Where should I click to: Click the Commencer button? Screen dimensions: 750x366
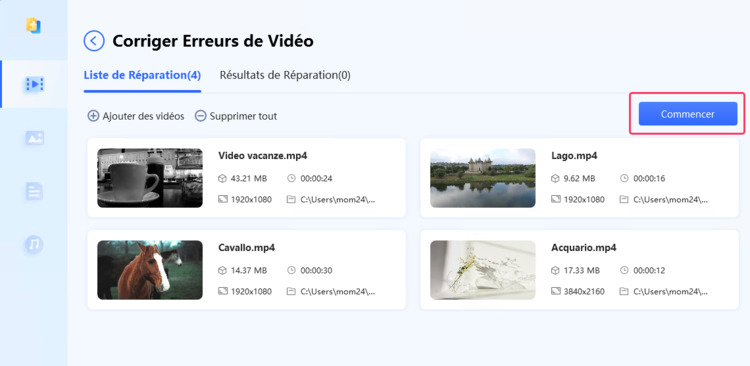click(x=688, y=114)
